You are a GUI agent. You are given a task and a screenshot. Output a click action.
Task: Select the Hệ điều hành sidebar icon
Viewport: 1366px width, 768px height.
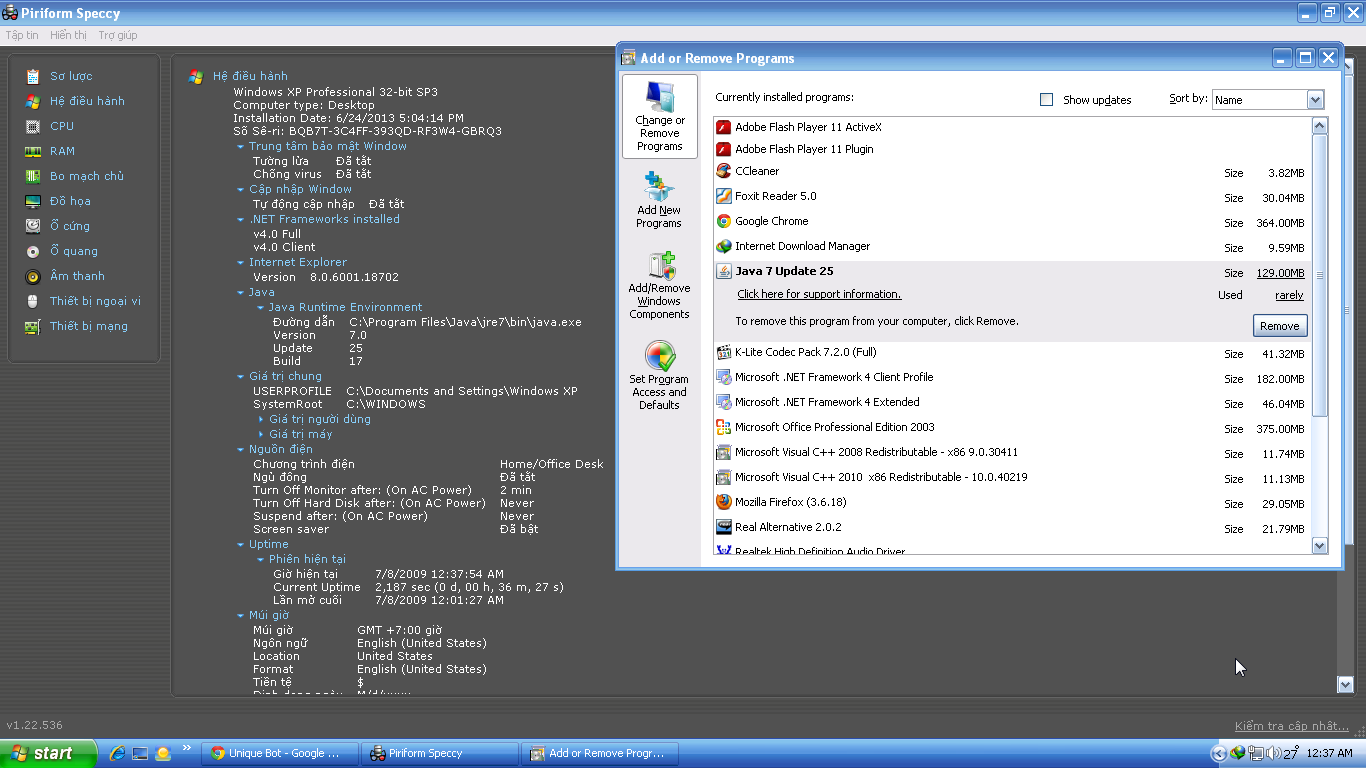click(x=33, y=101)
